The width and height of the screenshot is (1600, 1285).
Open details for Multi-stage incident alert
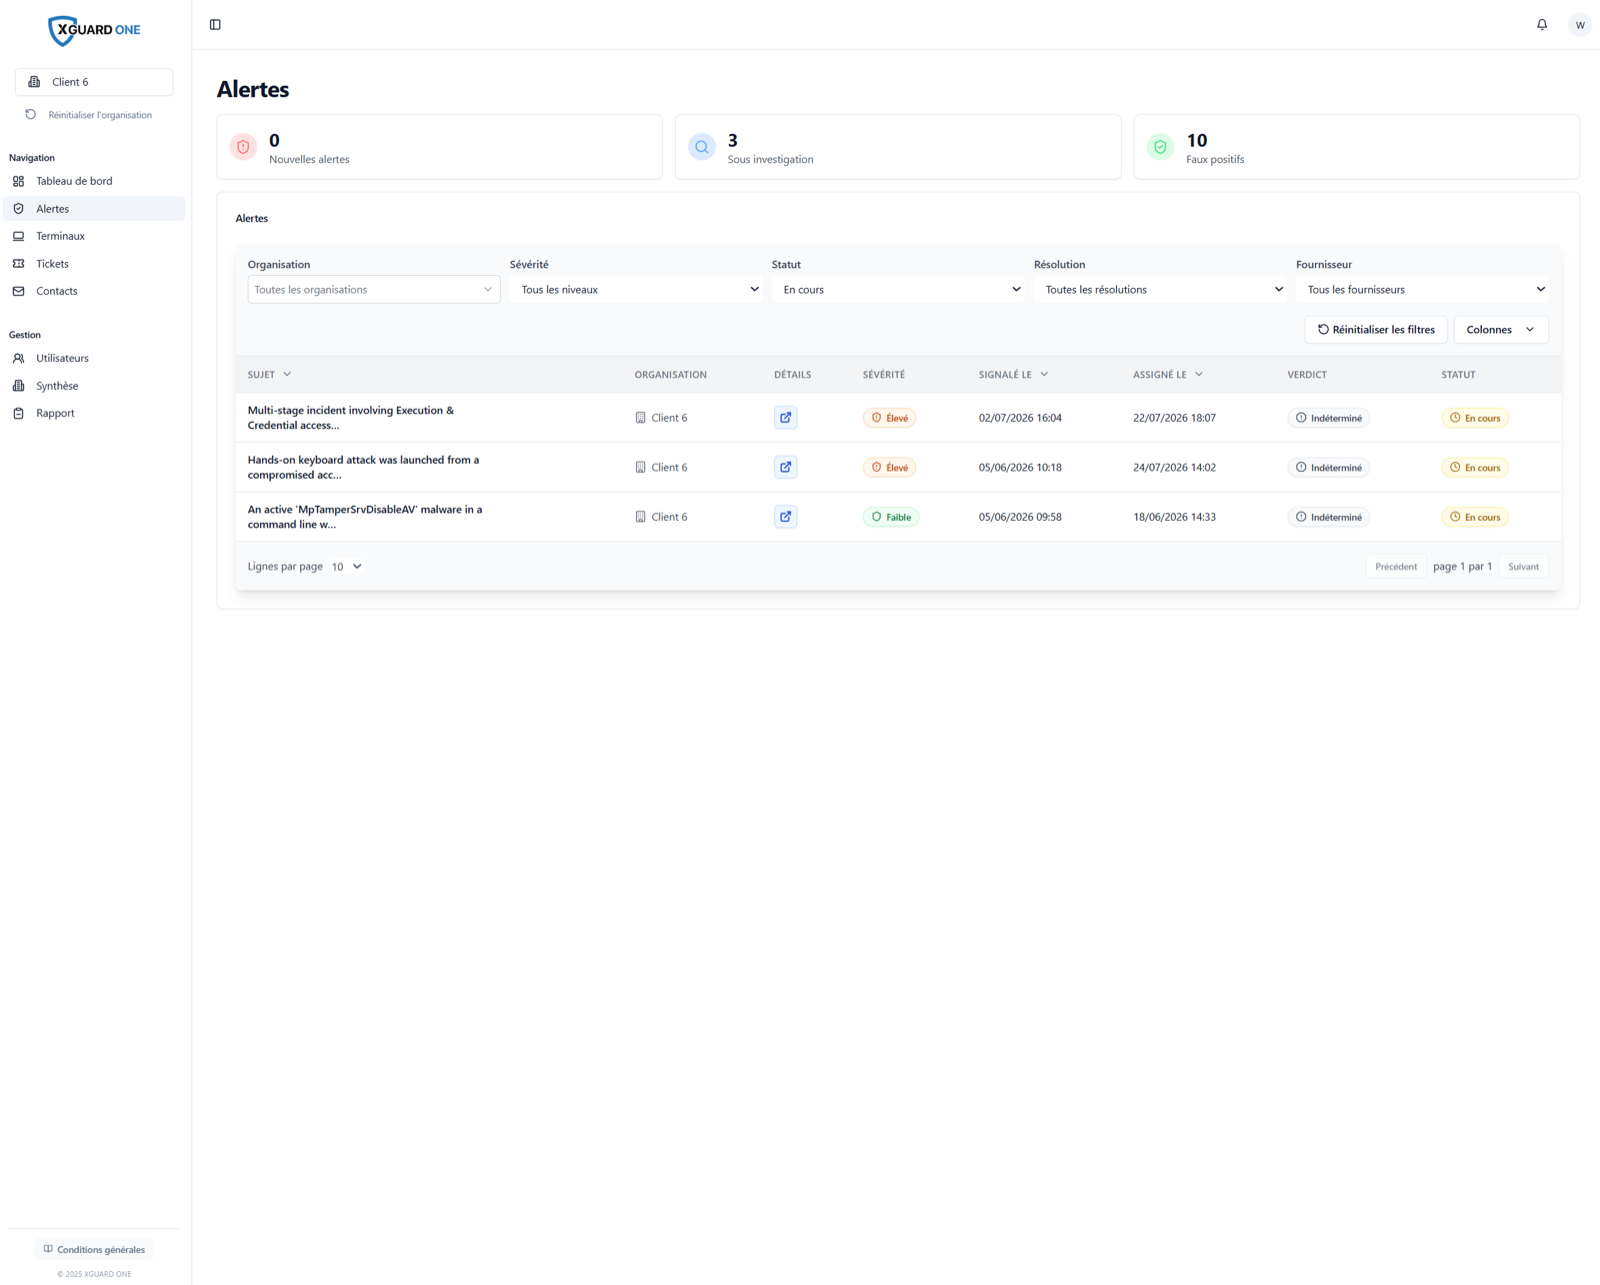pyautogui.click(x=785, y=418)
